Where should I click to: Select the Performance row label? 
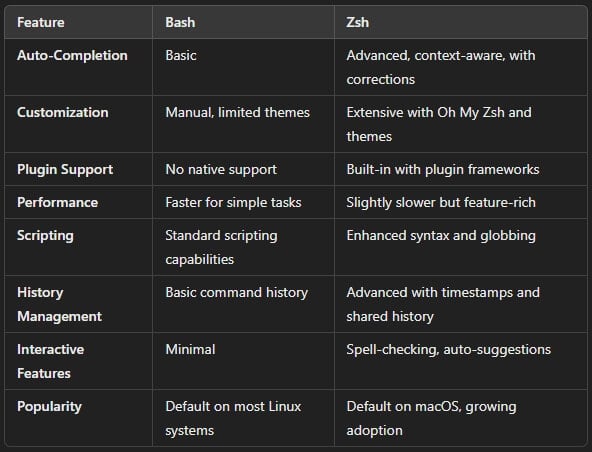(x=57, y=202)
